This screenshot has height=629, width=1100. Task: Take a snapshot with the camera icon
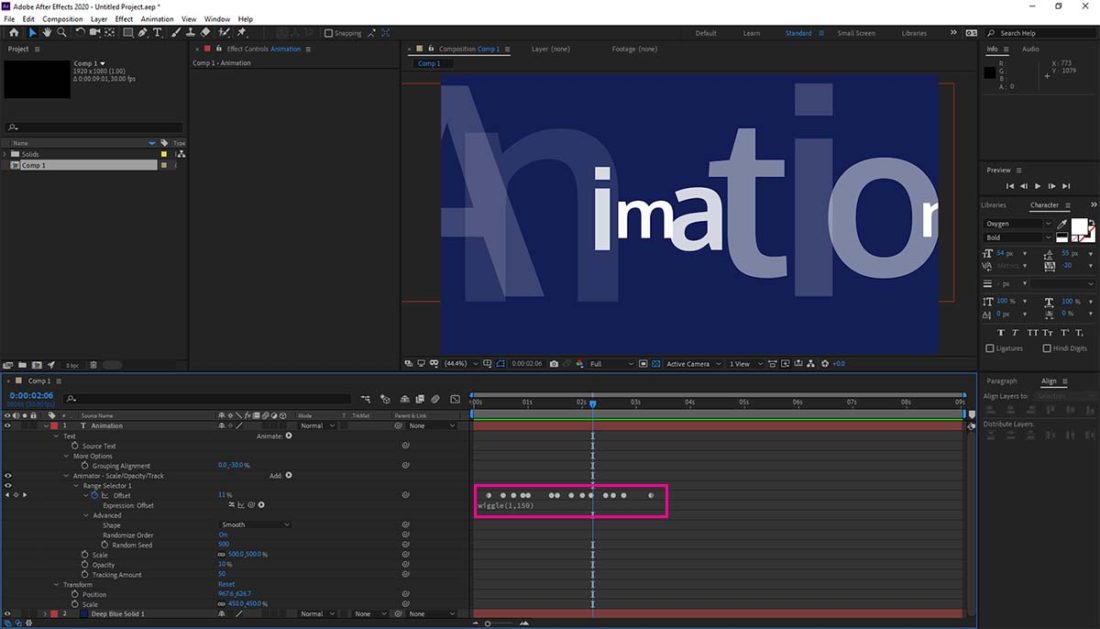tap(554, 364)
